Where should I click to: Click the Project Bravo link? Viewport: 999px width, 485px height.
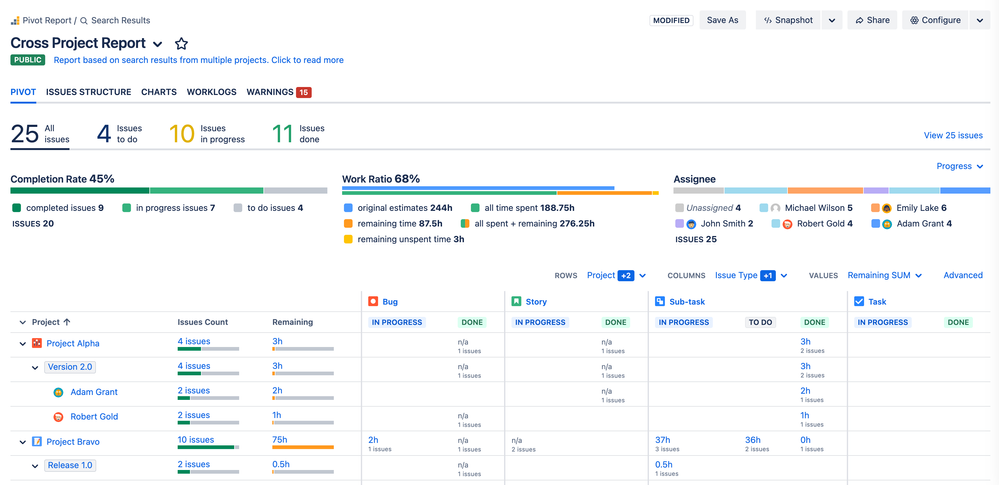[x=73, y=442]
